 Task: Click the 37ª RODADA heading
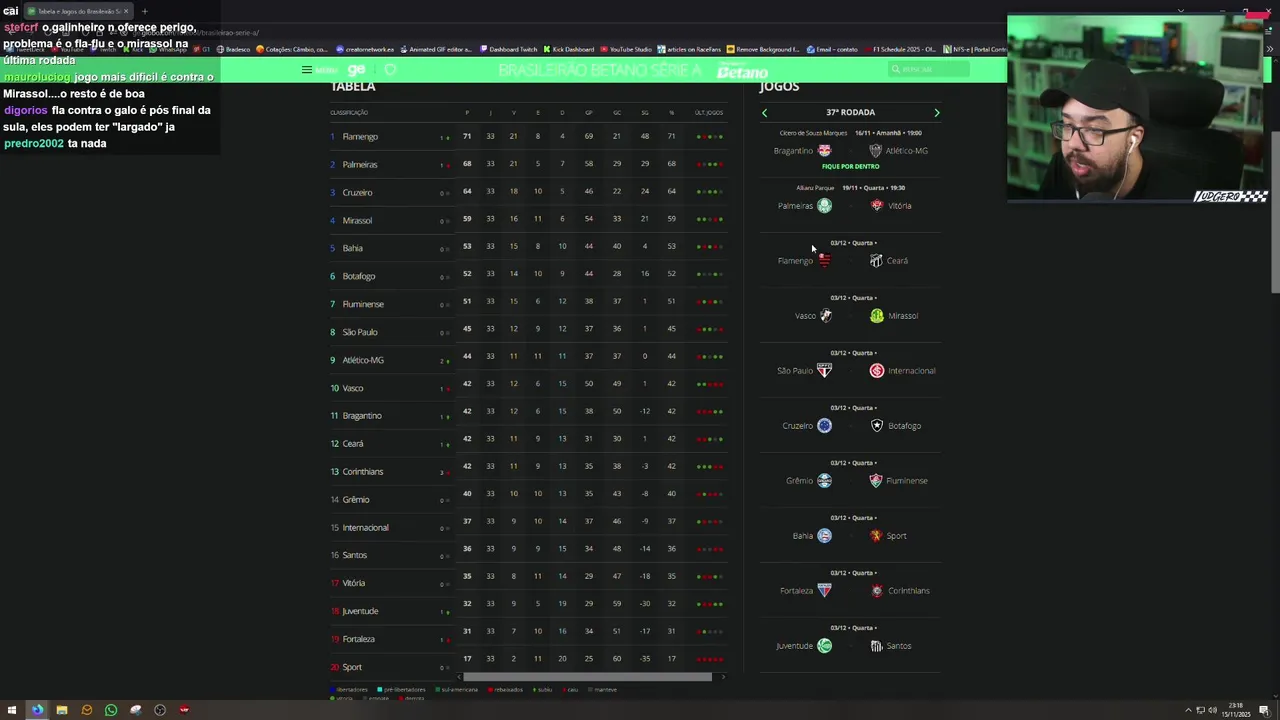(x=850, y=113)
